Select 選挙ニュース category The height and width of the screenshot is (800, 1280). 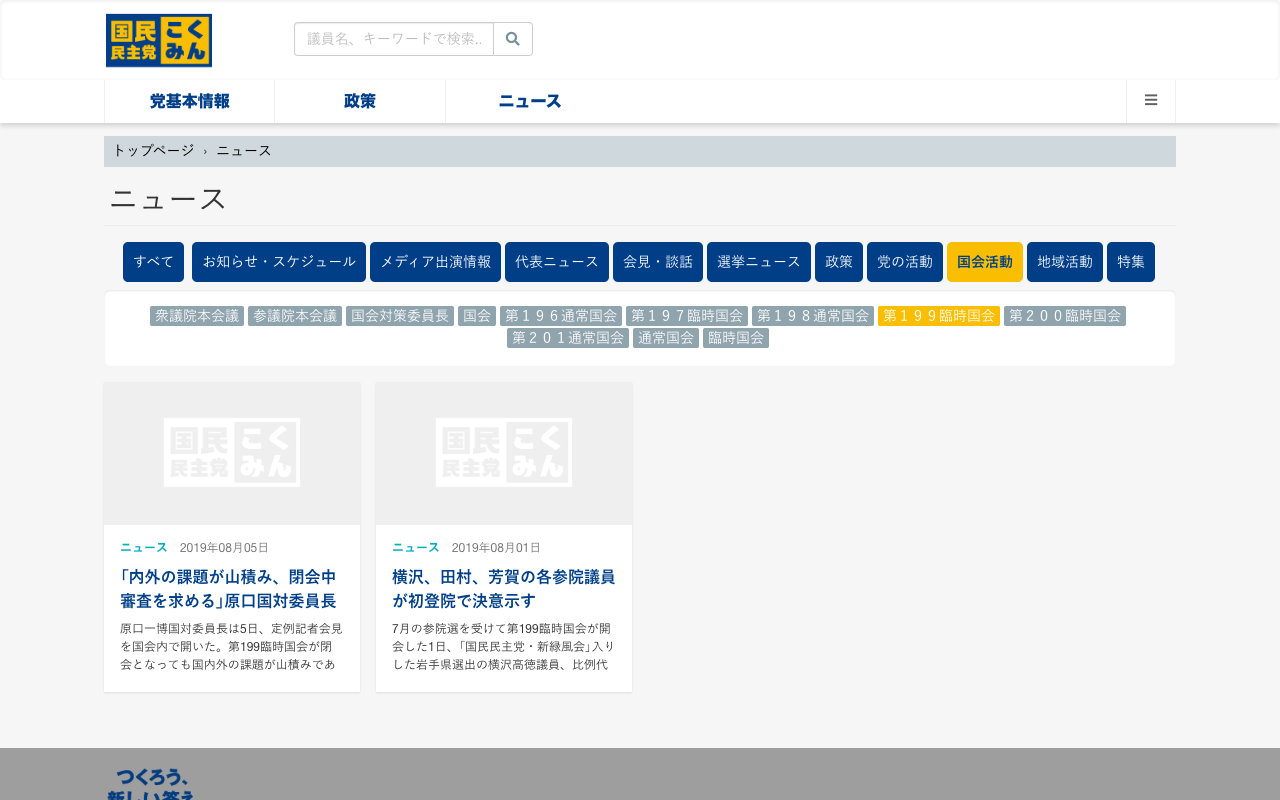pyautogui.click(x=759, y=262)
